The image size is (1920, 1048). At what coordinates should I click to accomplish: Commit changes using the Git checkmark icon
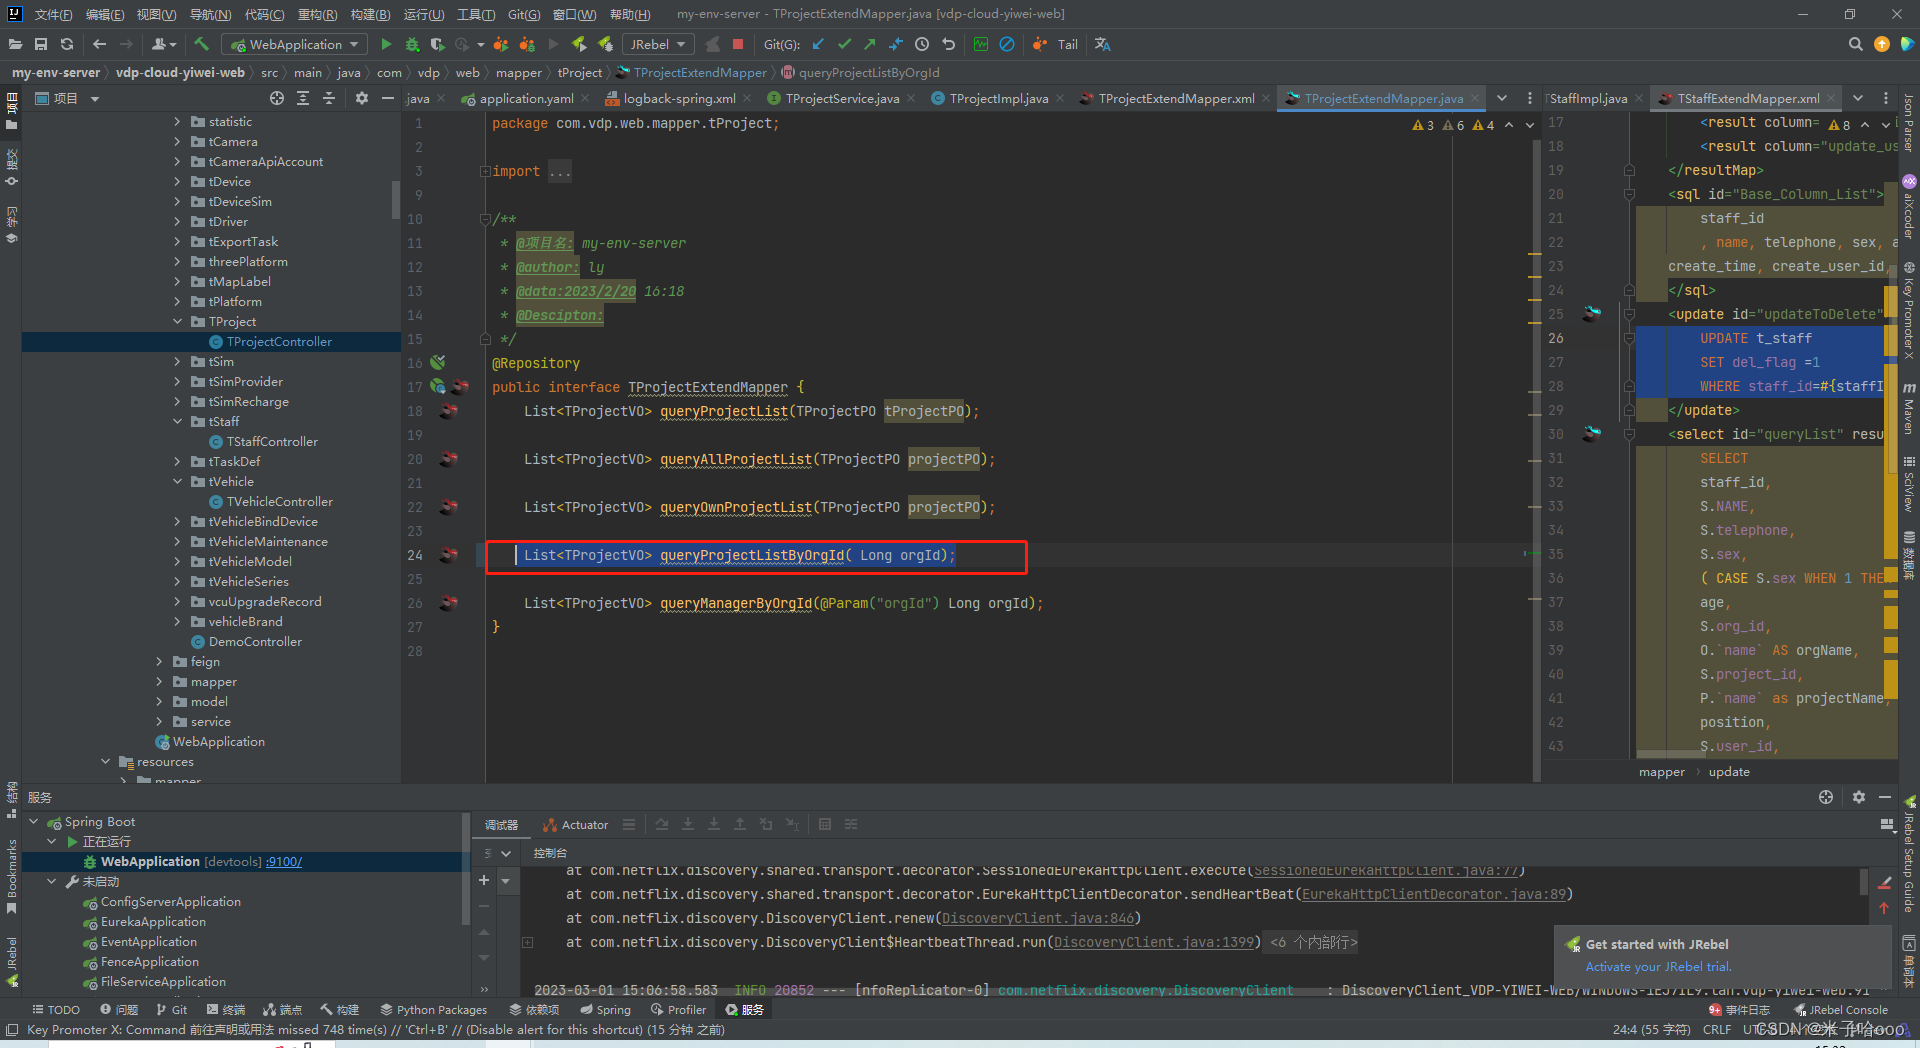844,44
